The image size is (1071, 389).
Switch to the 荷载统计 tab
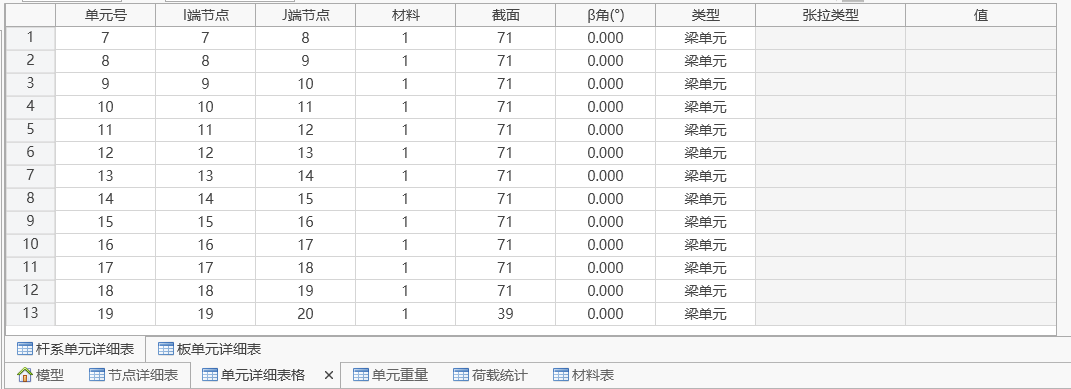click(490, 375)
